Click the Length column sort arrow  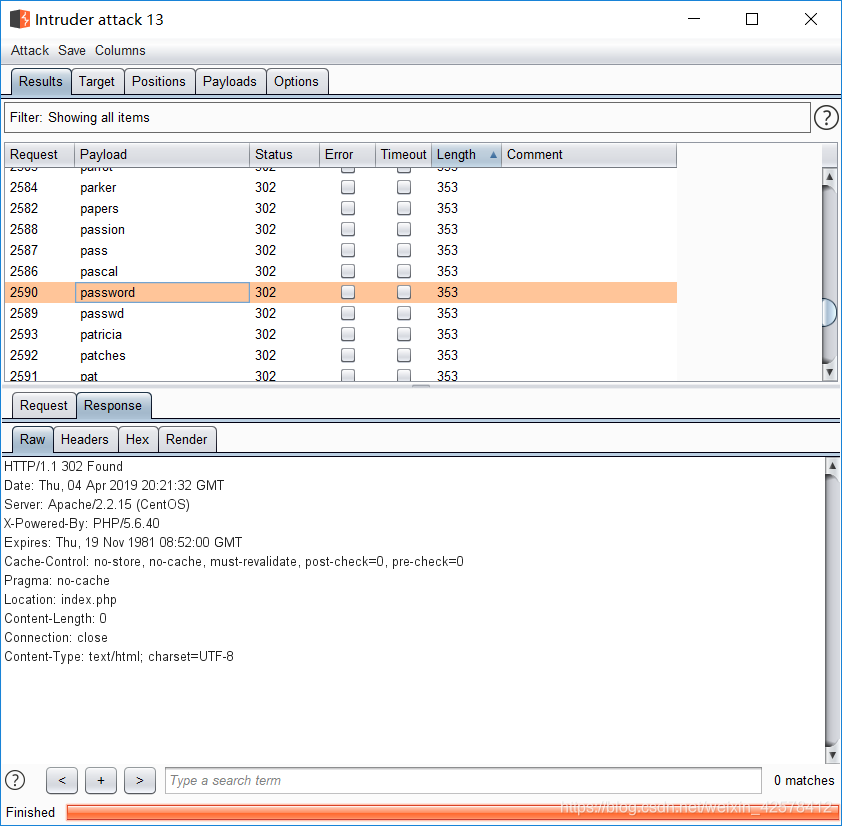coord(493,155)
